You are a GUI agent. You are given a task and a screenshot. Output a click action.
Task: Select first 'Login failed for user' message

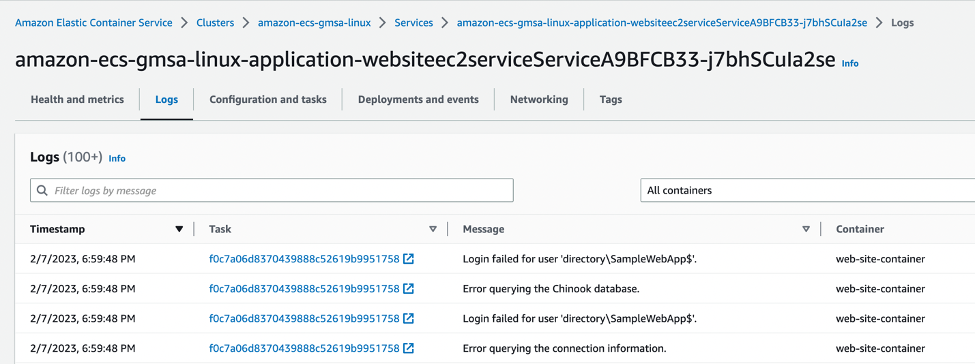tap(579, 259)
